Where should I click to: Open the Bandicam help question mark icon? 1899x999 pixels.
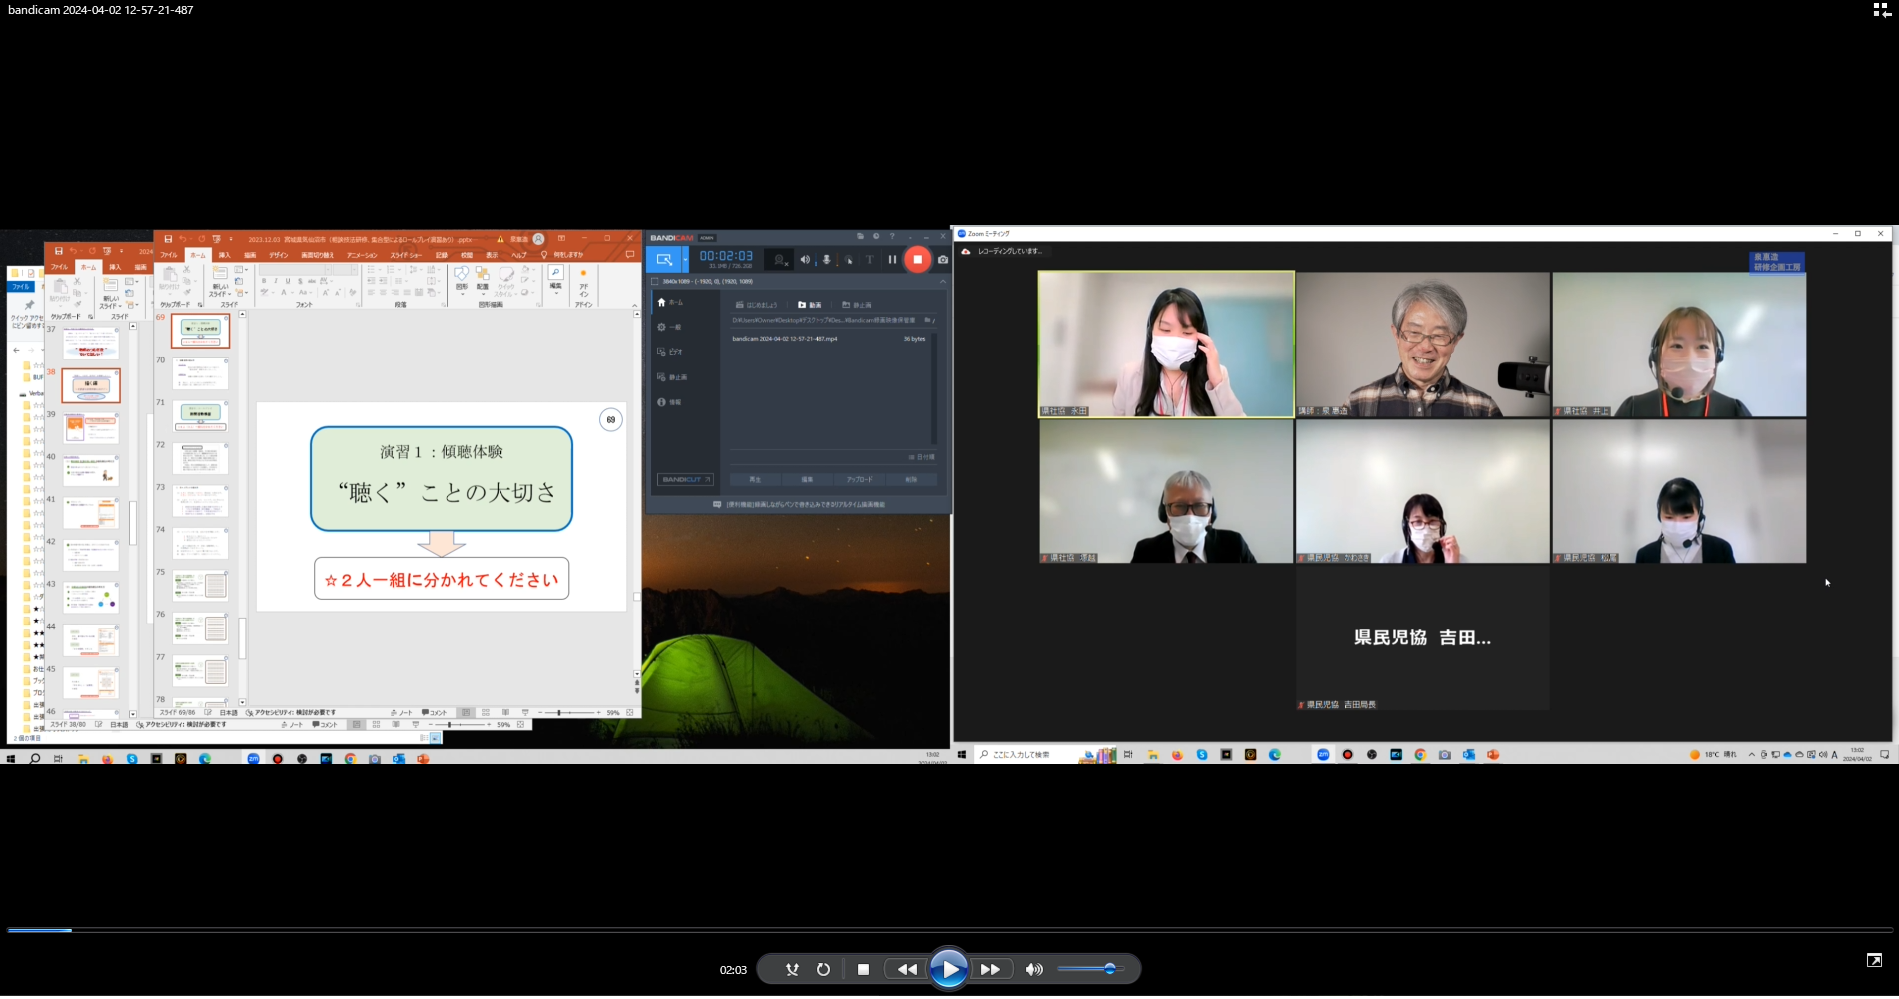click(x=892, y=237)
